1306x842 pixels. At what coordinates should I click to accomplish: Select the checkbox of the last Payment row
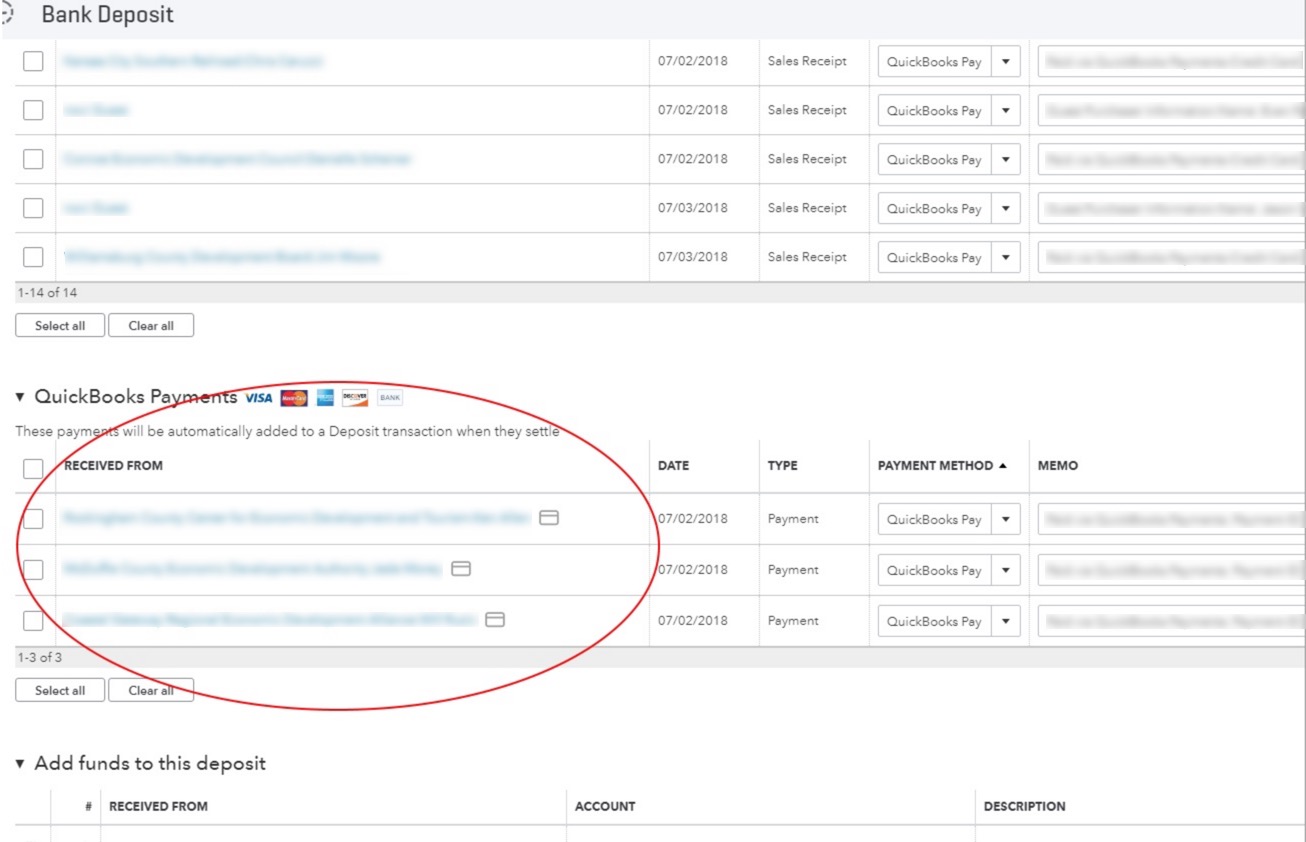[33, 621]
